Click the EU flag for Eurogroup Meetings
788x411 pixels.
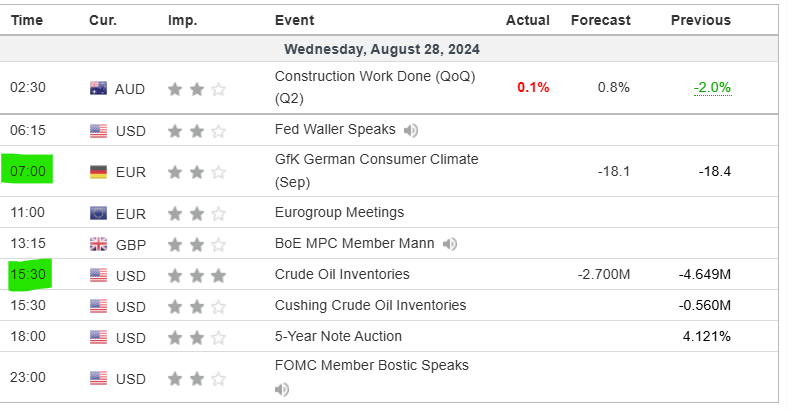(x=98, y=212)
